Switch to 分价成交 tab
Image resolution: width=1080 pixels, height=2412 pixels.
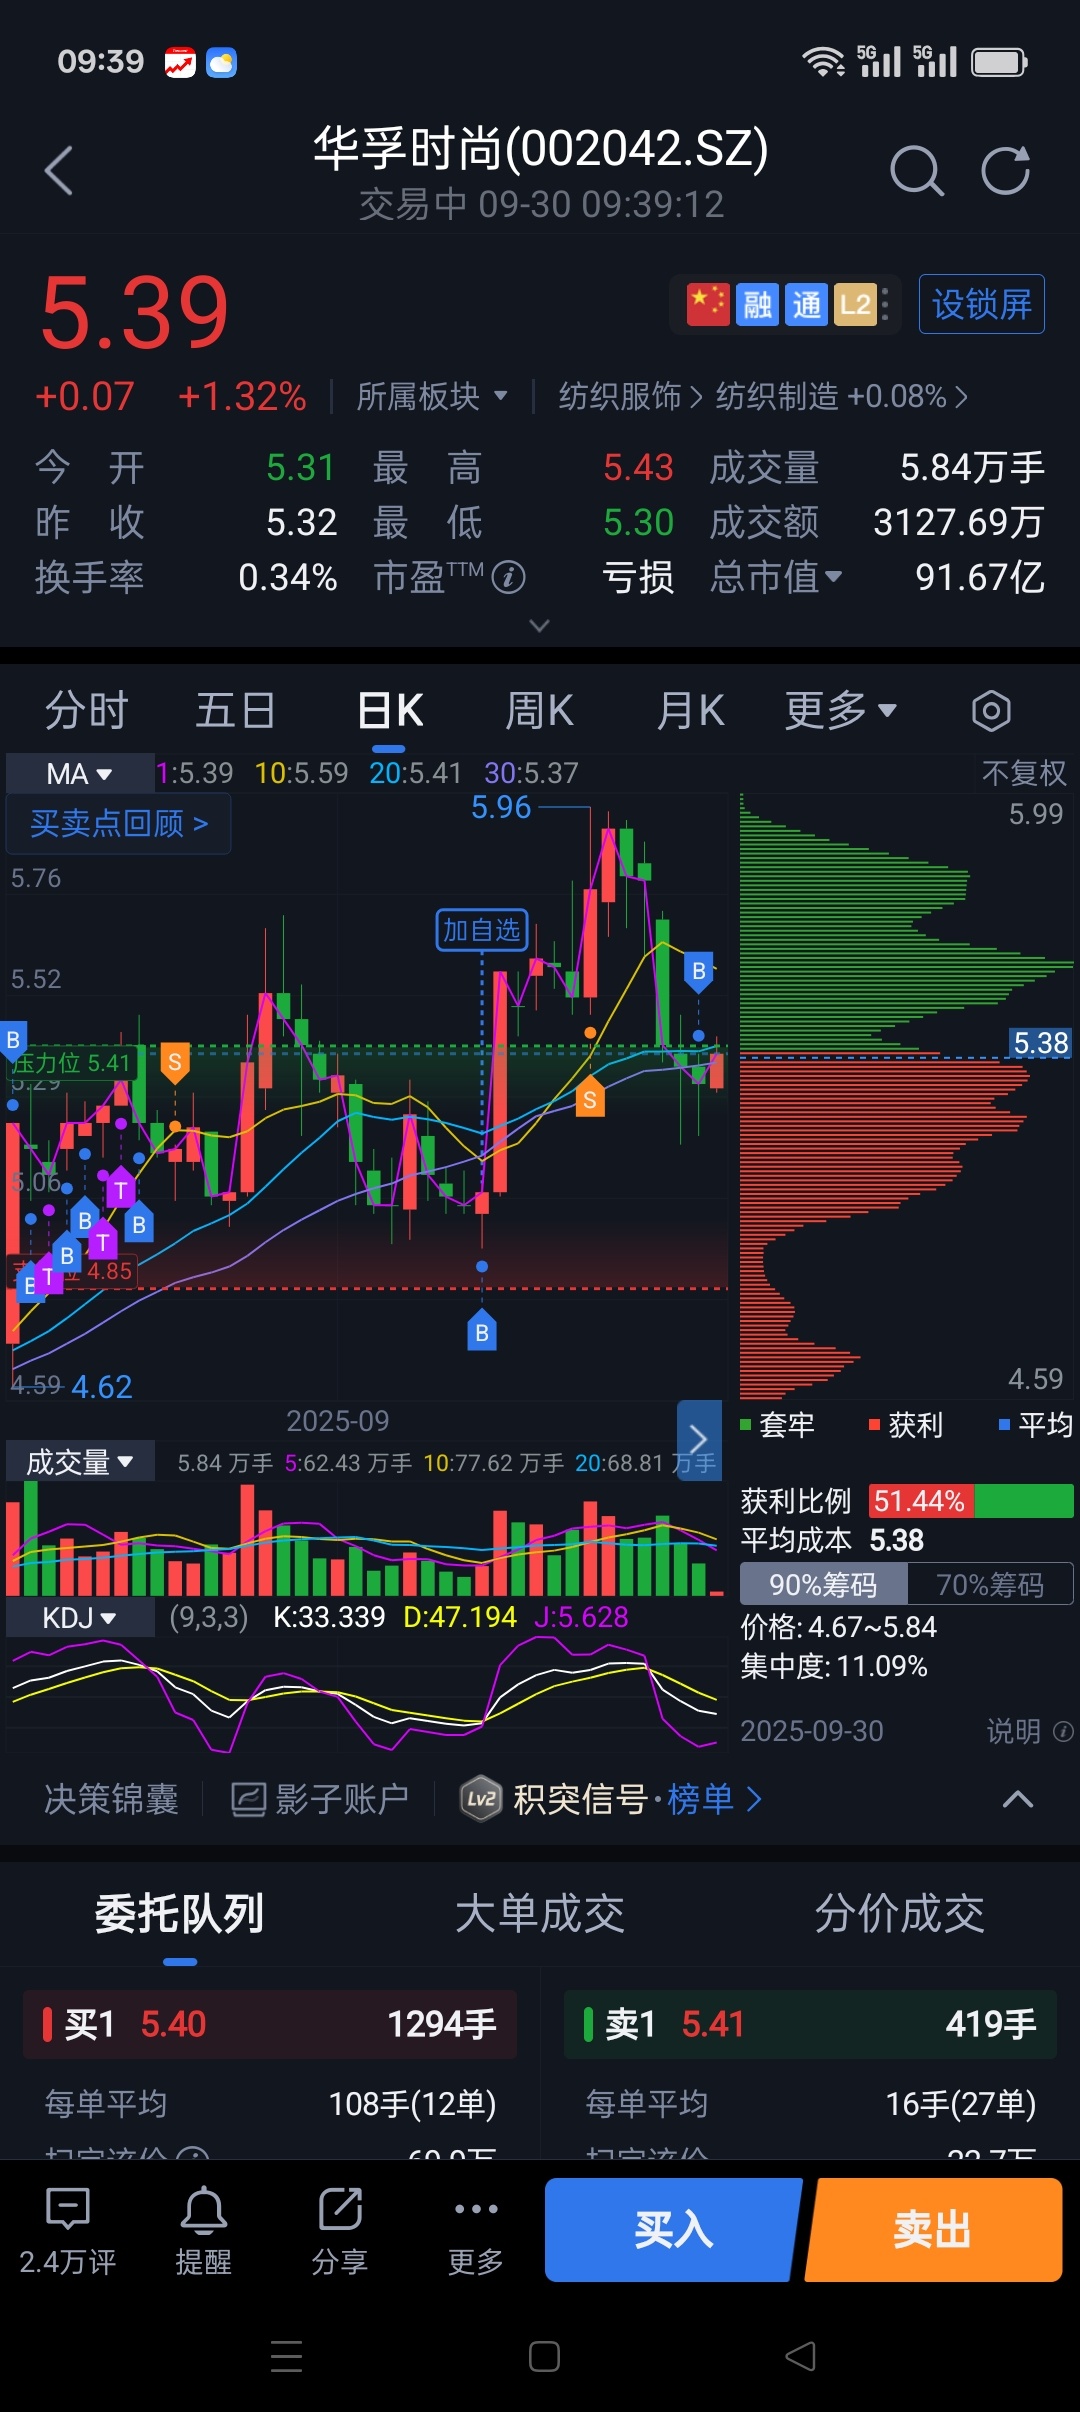pos(900,1914)
